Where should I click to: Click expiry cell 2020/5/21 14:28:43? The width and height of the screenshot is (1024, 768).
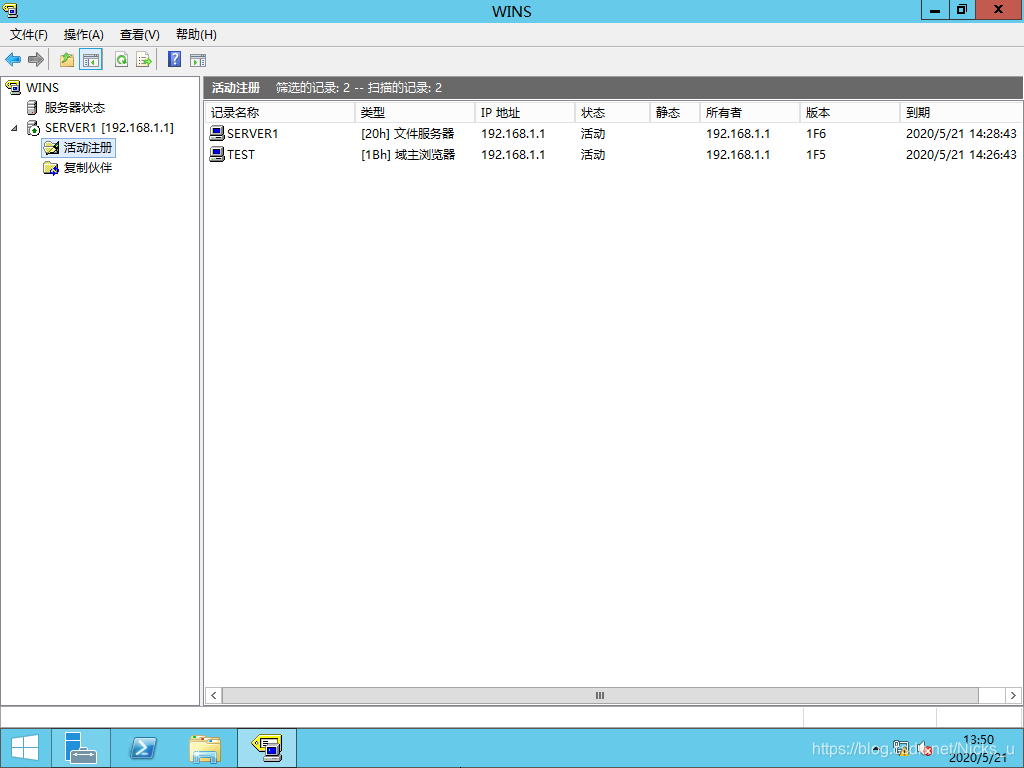pyautogui.click(x=961, y=134)
